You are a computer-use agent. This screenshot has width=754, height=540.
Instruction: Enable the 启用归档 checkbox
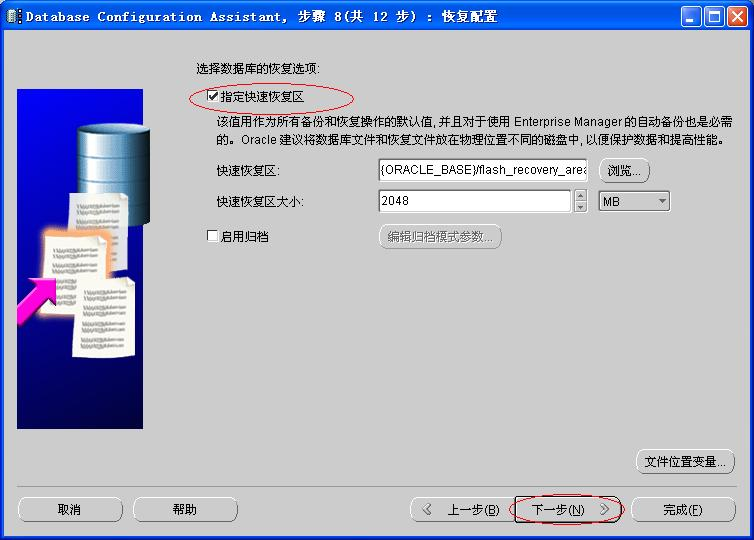coord(212,236)
